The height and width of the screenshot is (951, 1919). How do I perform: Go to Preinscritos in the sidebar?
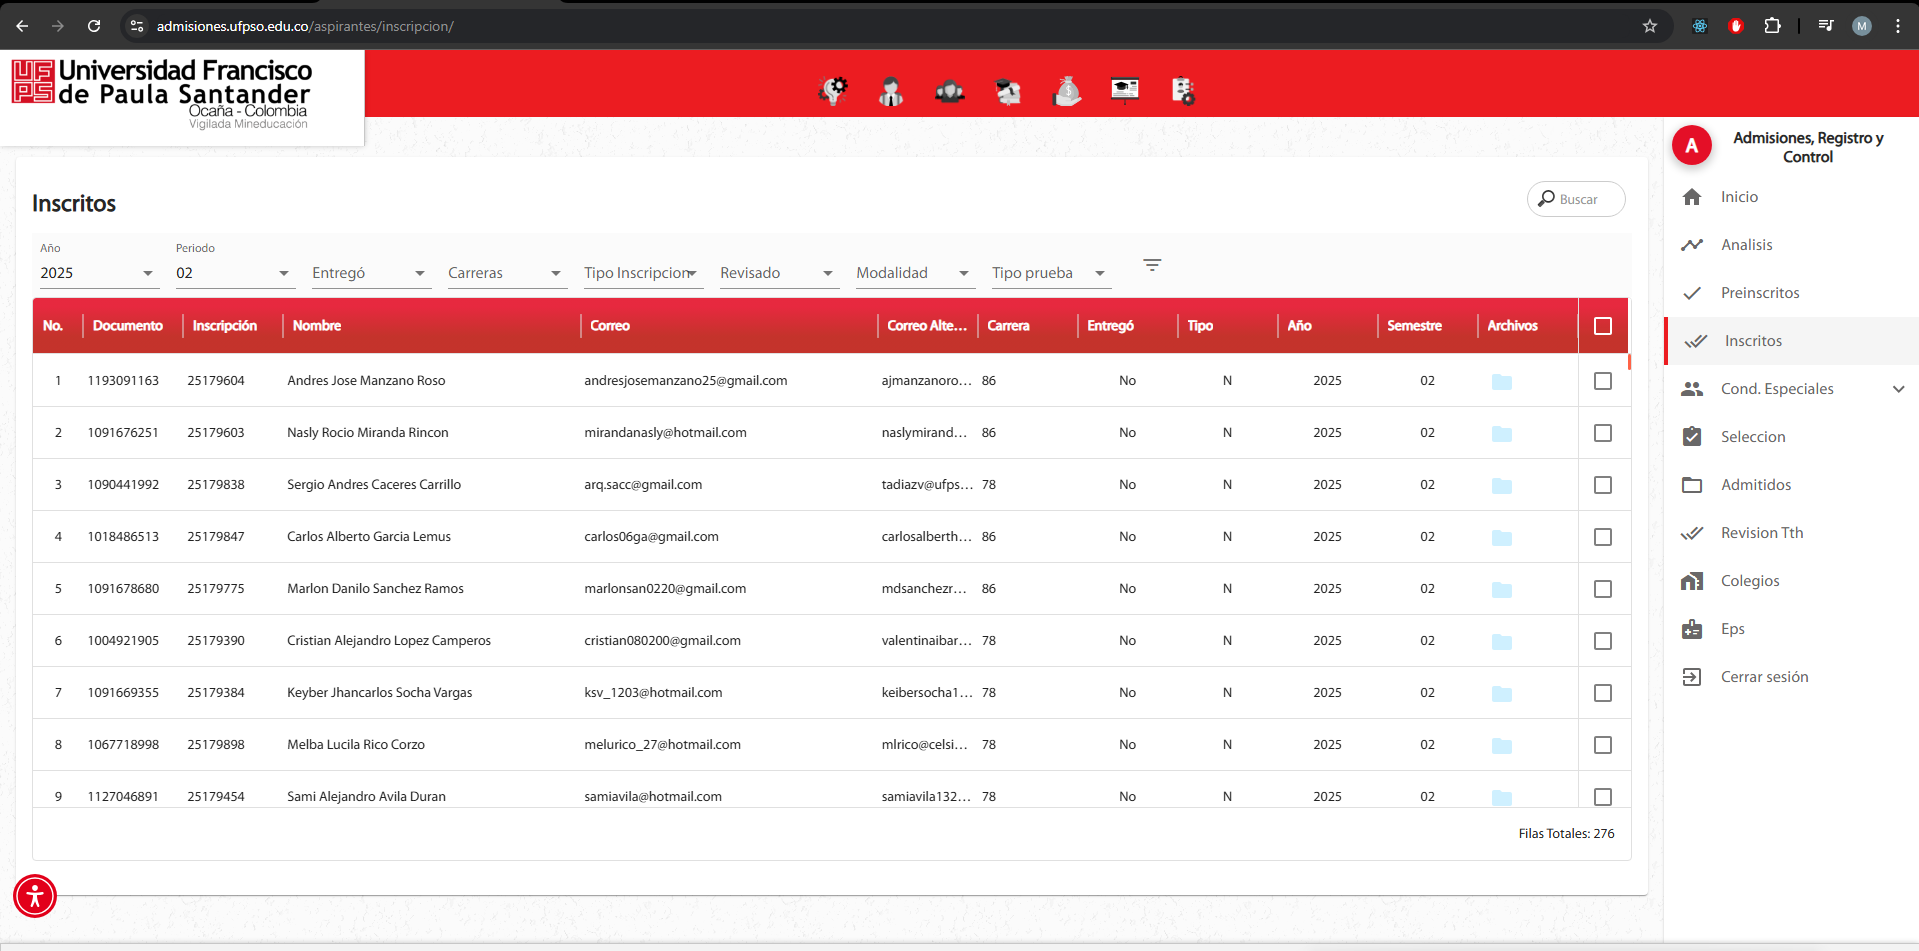pyautogui.click(x=1759, y=293)
